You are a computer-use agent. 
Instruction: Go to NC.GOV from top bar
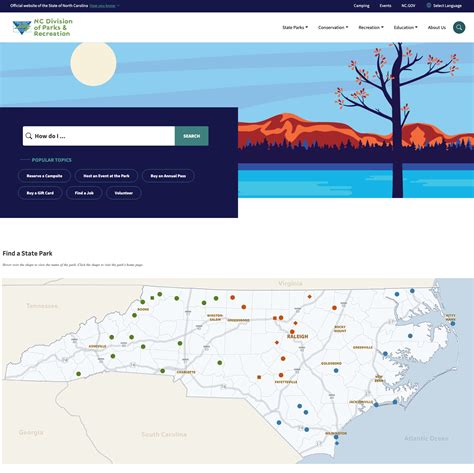408,6
